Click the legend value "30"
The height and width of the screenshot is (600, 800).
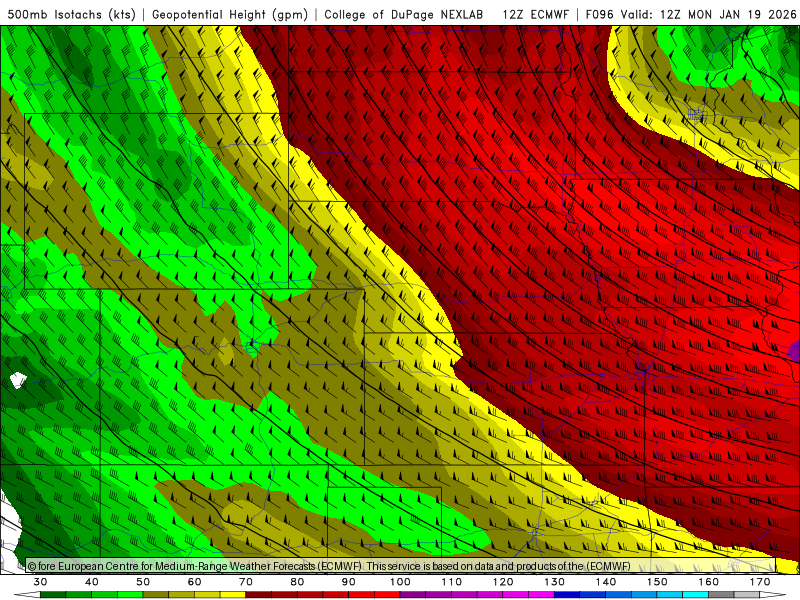point(40,582)
